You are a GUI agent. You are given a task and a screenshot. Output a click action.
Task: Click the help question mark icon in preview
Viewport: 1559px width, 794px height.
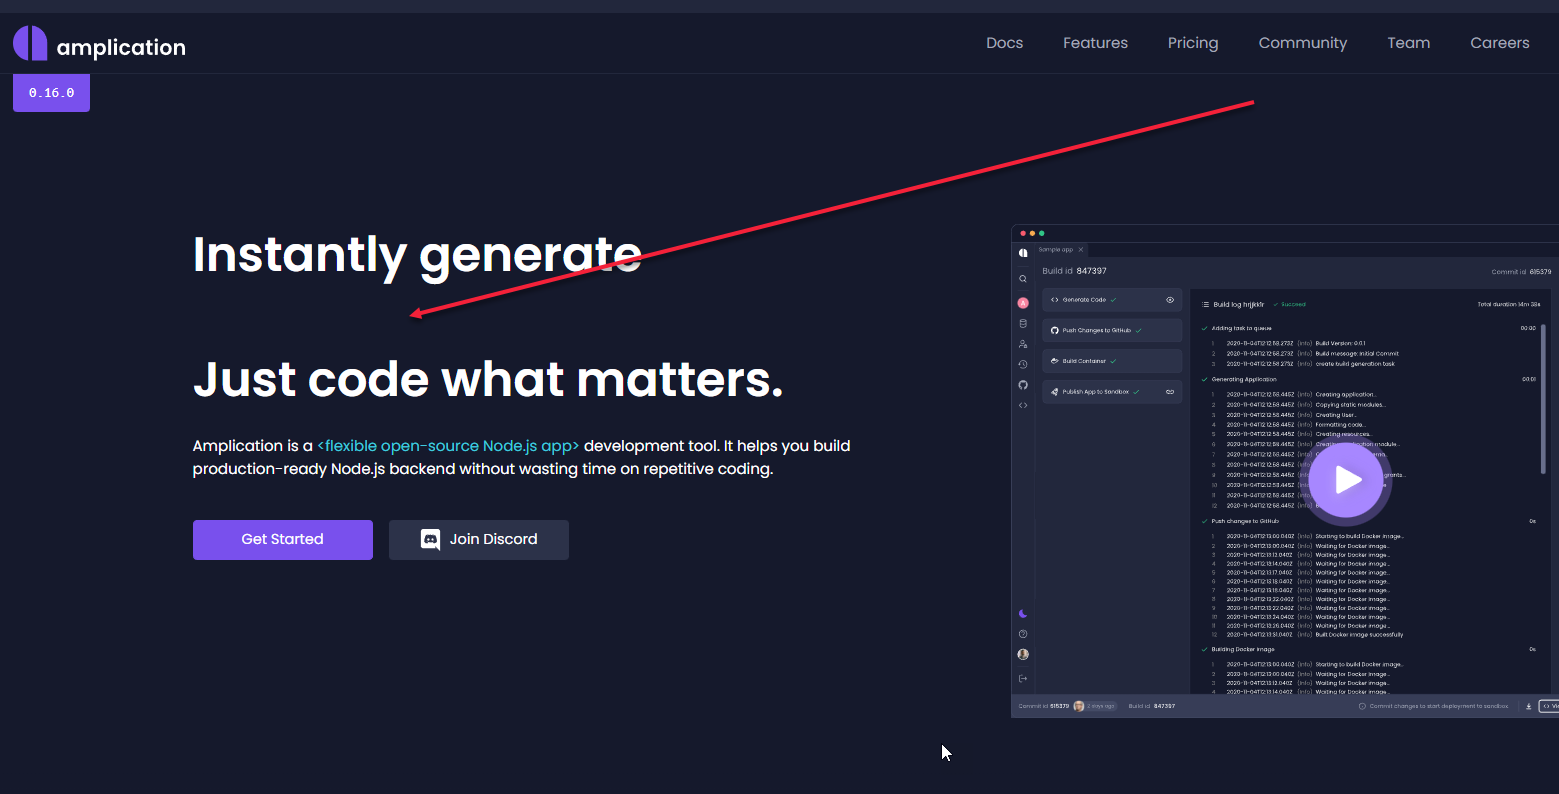pos(1023,634)
